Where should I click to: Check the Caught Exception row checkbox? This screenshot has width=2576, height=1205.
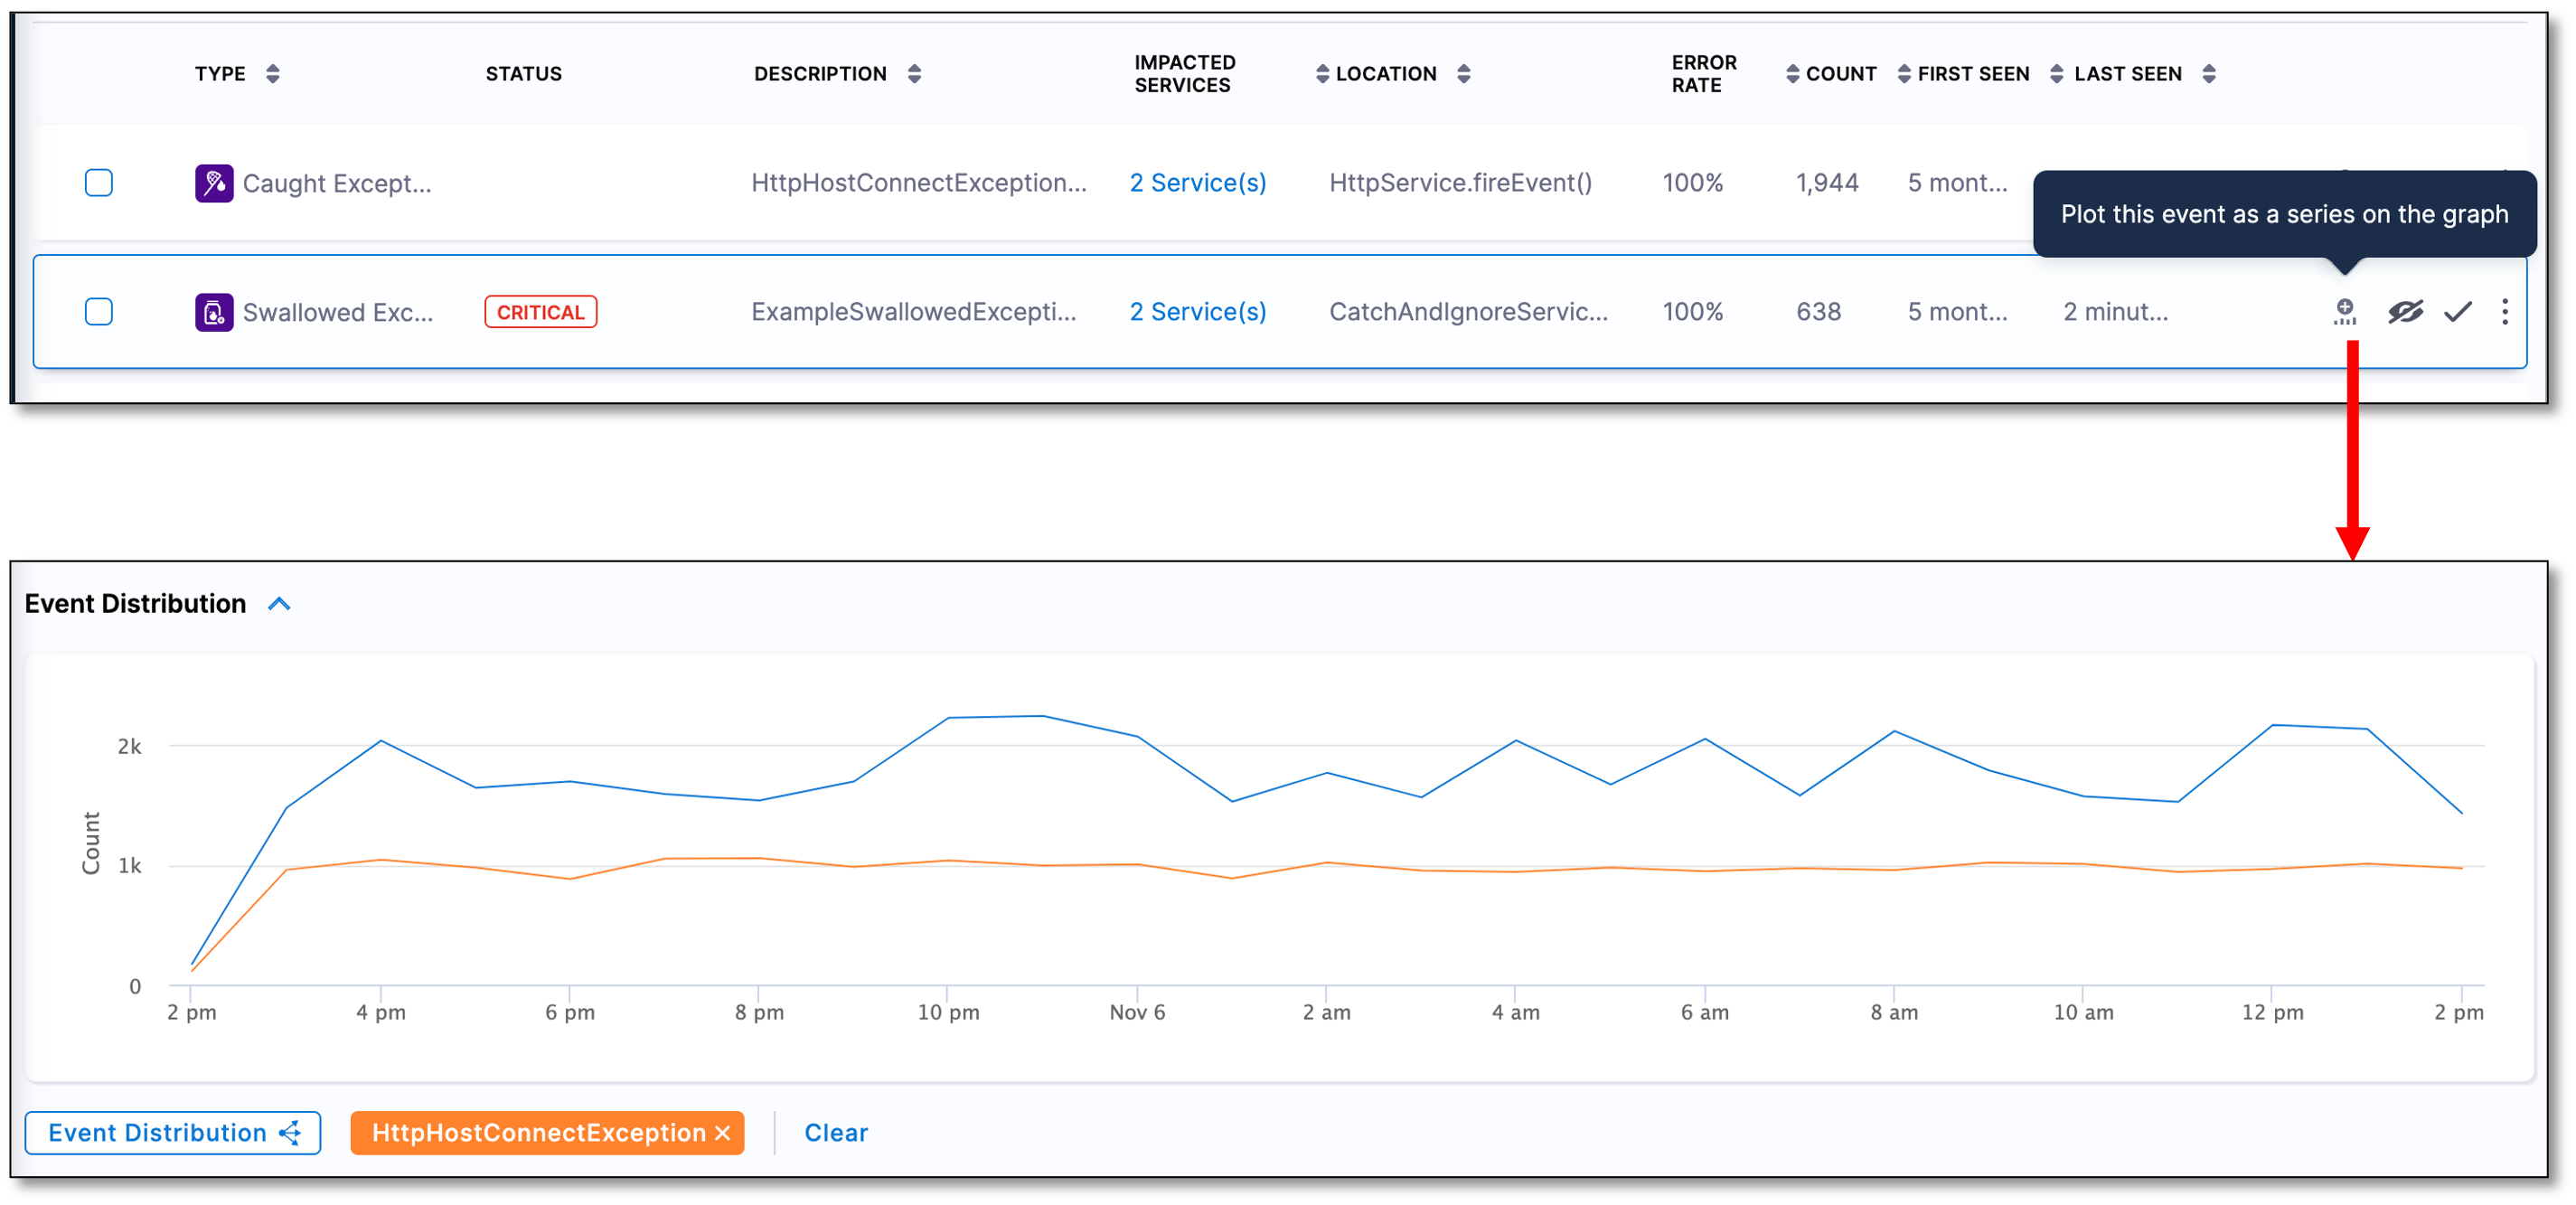point(99,183)
